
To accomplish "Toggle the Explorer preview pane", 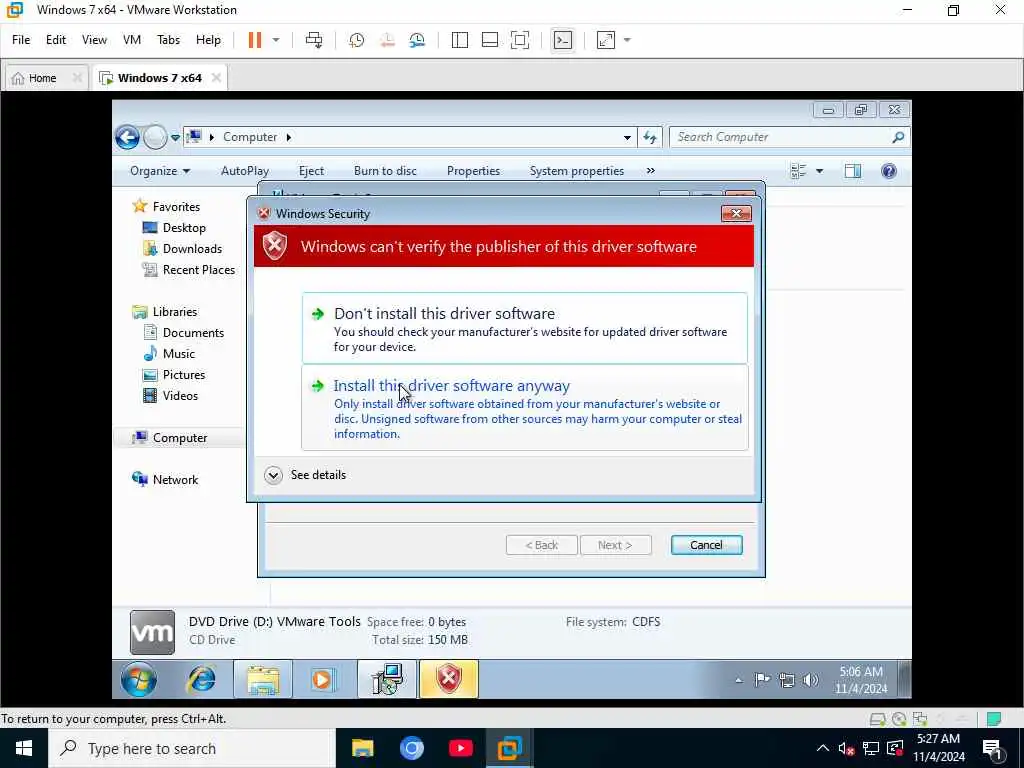I will (853, 171).
